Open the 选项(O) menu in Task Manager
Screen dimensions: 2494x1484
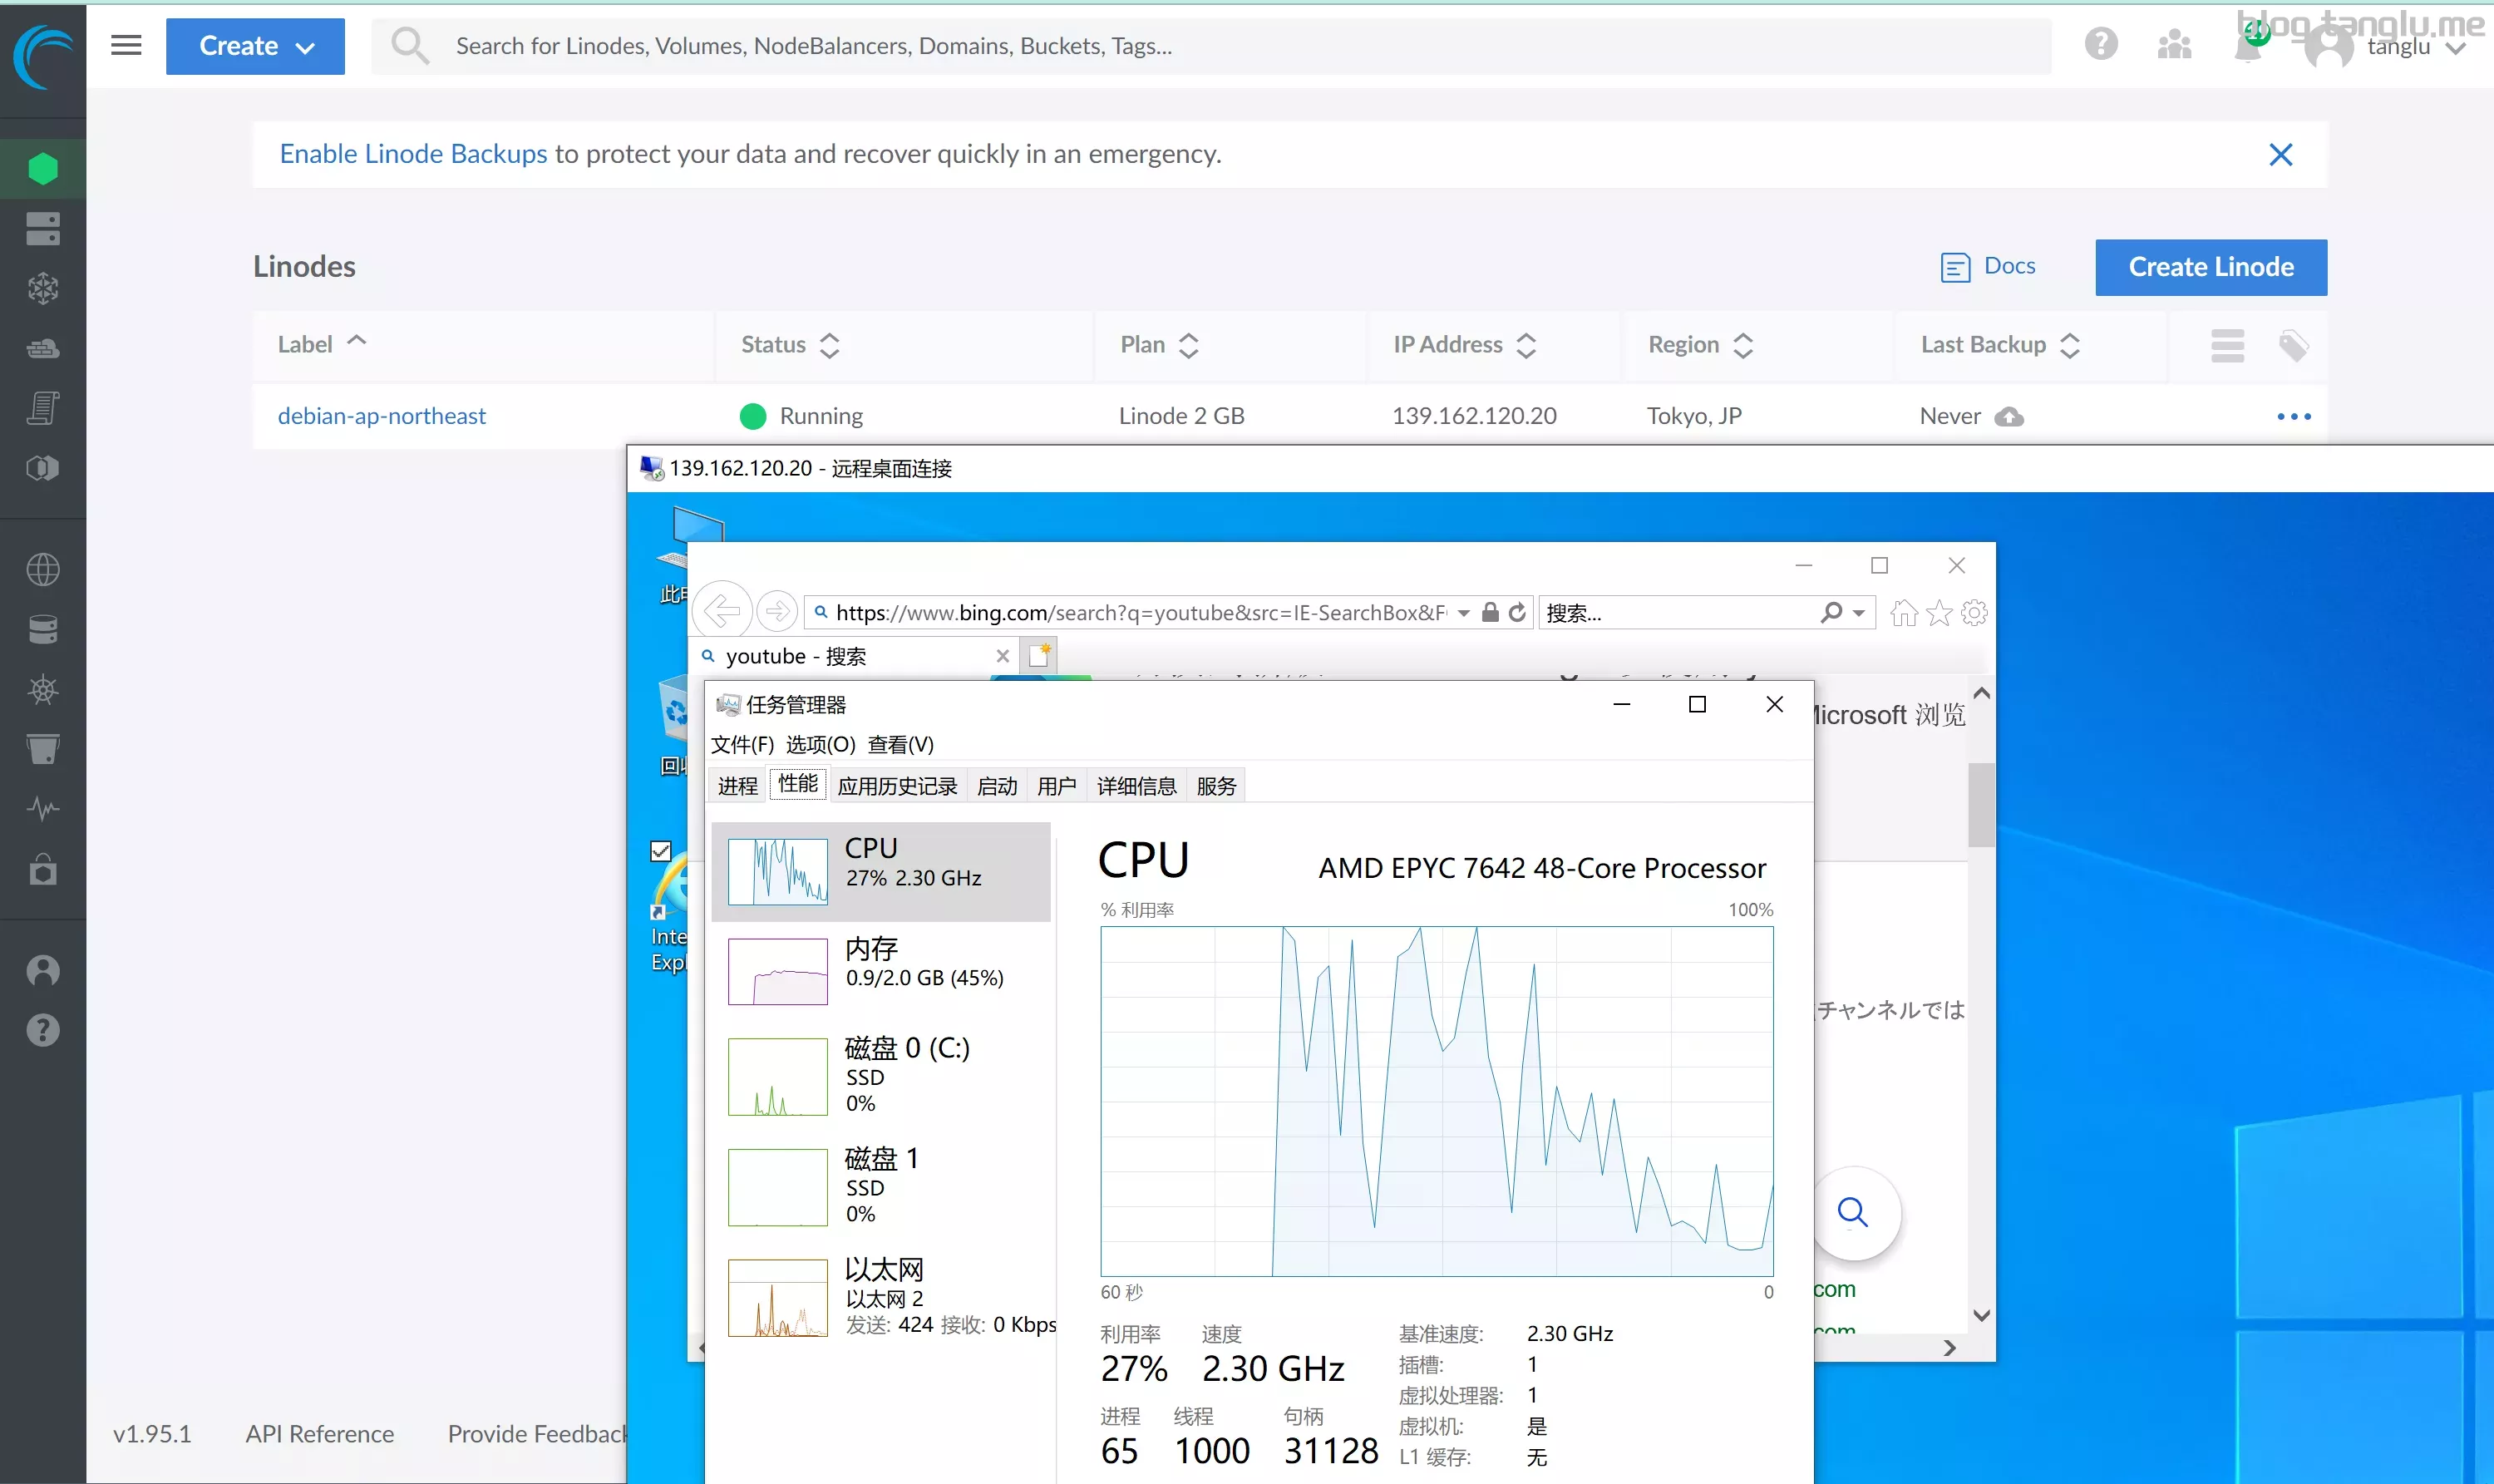(x=820, y=744)
